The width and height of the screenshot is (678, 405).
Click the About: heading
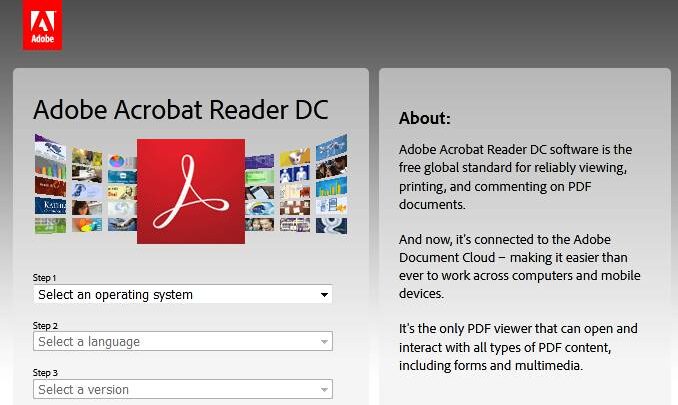(x=425, y=118)
